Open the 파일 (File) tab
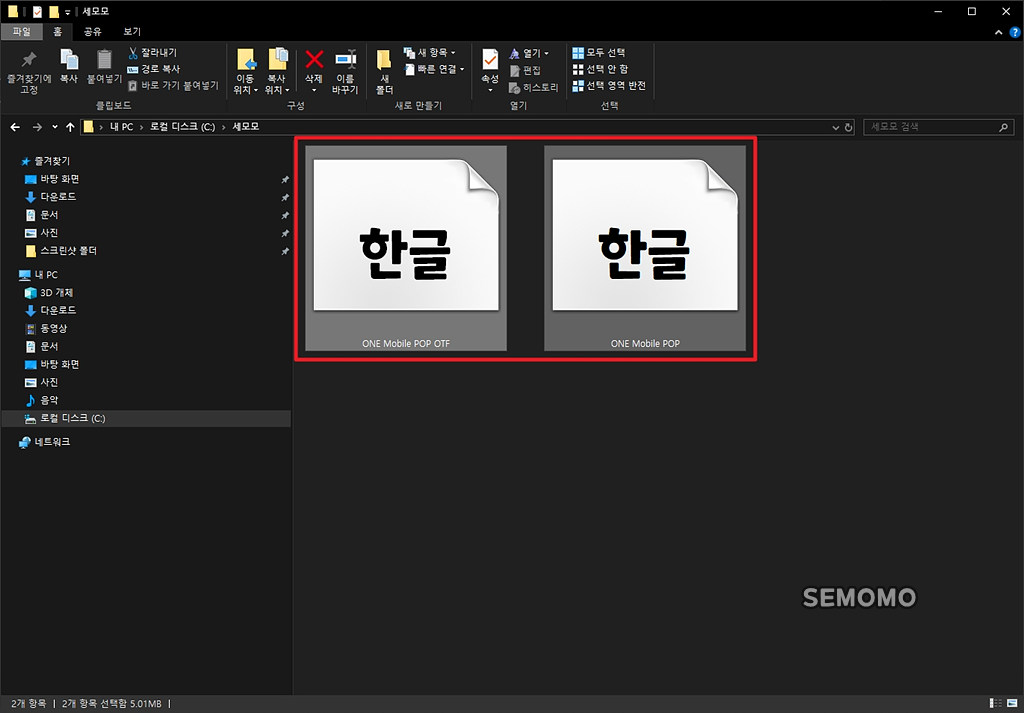Viewport: 1024px width, 713px height. (x=22, y=31)
